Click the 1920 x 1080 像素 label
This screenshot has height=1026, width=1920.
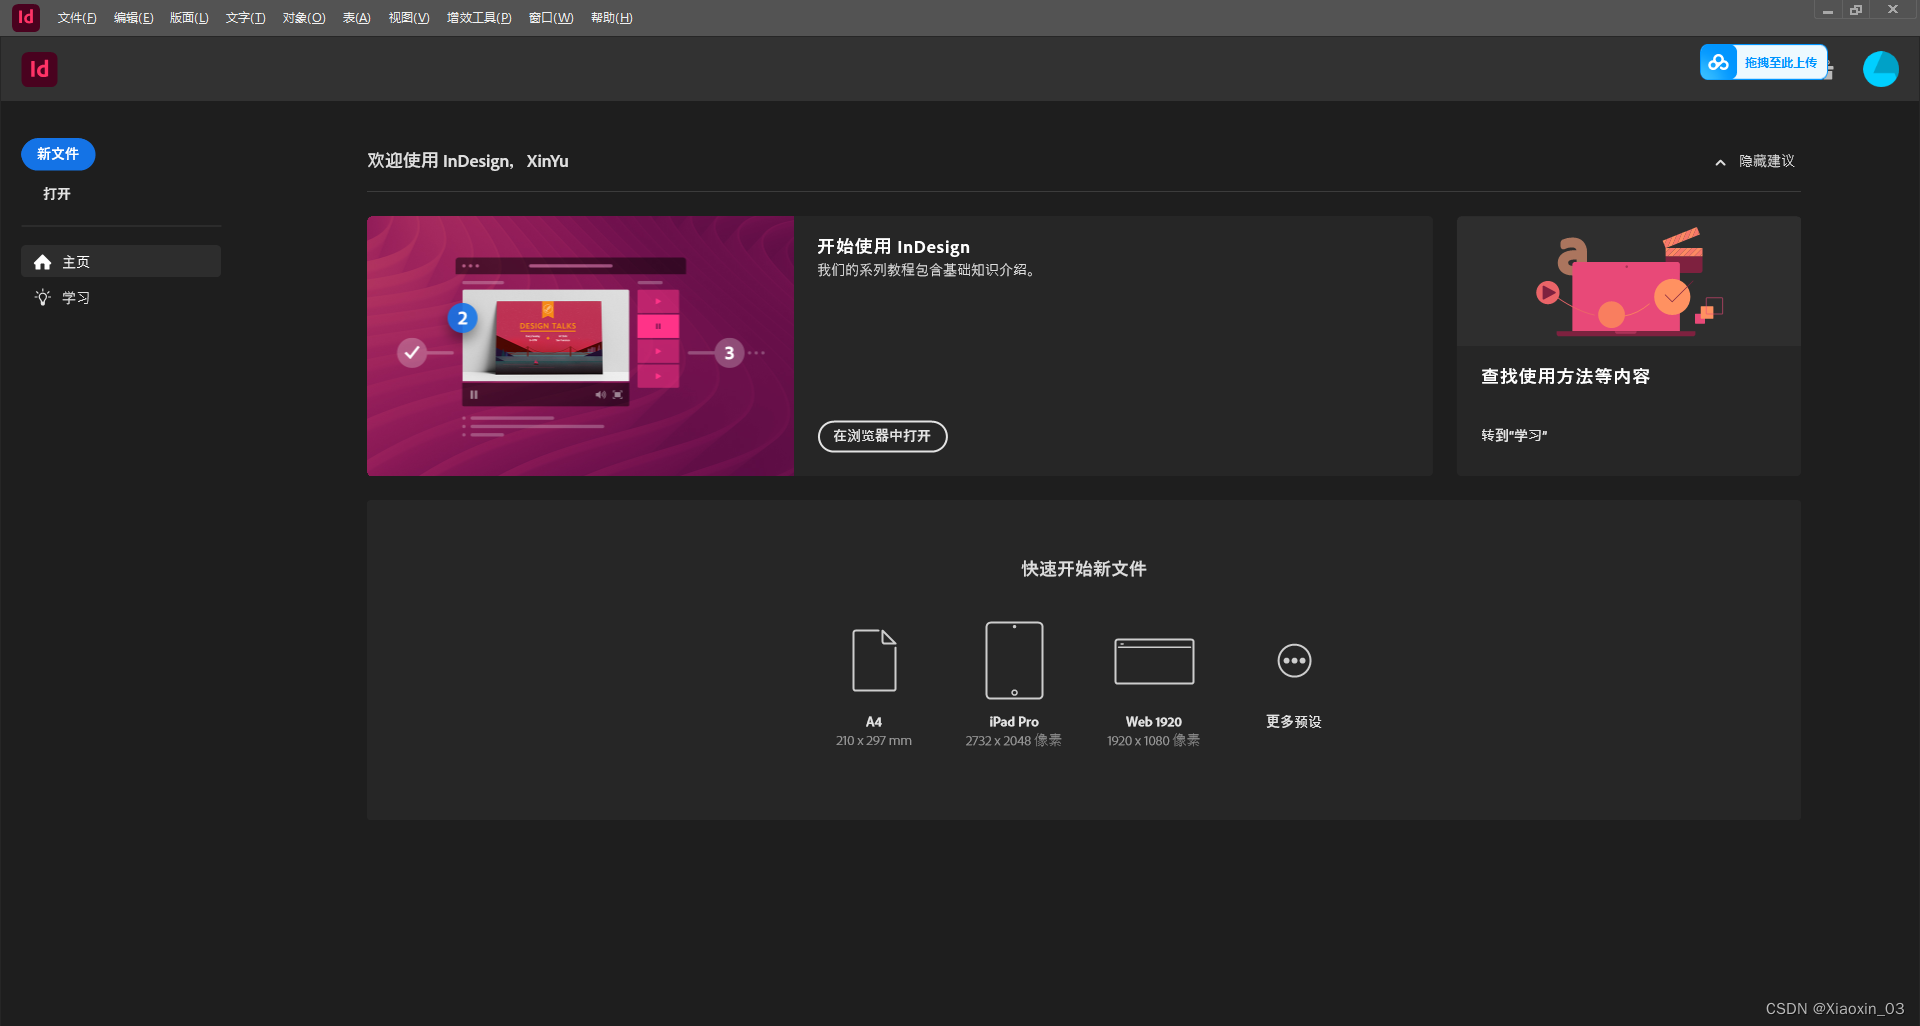click(1154, 741)
